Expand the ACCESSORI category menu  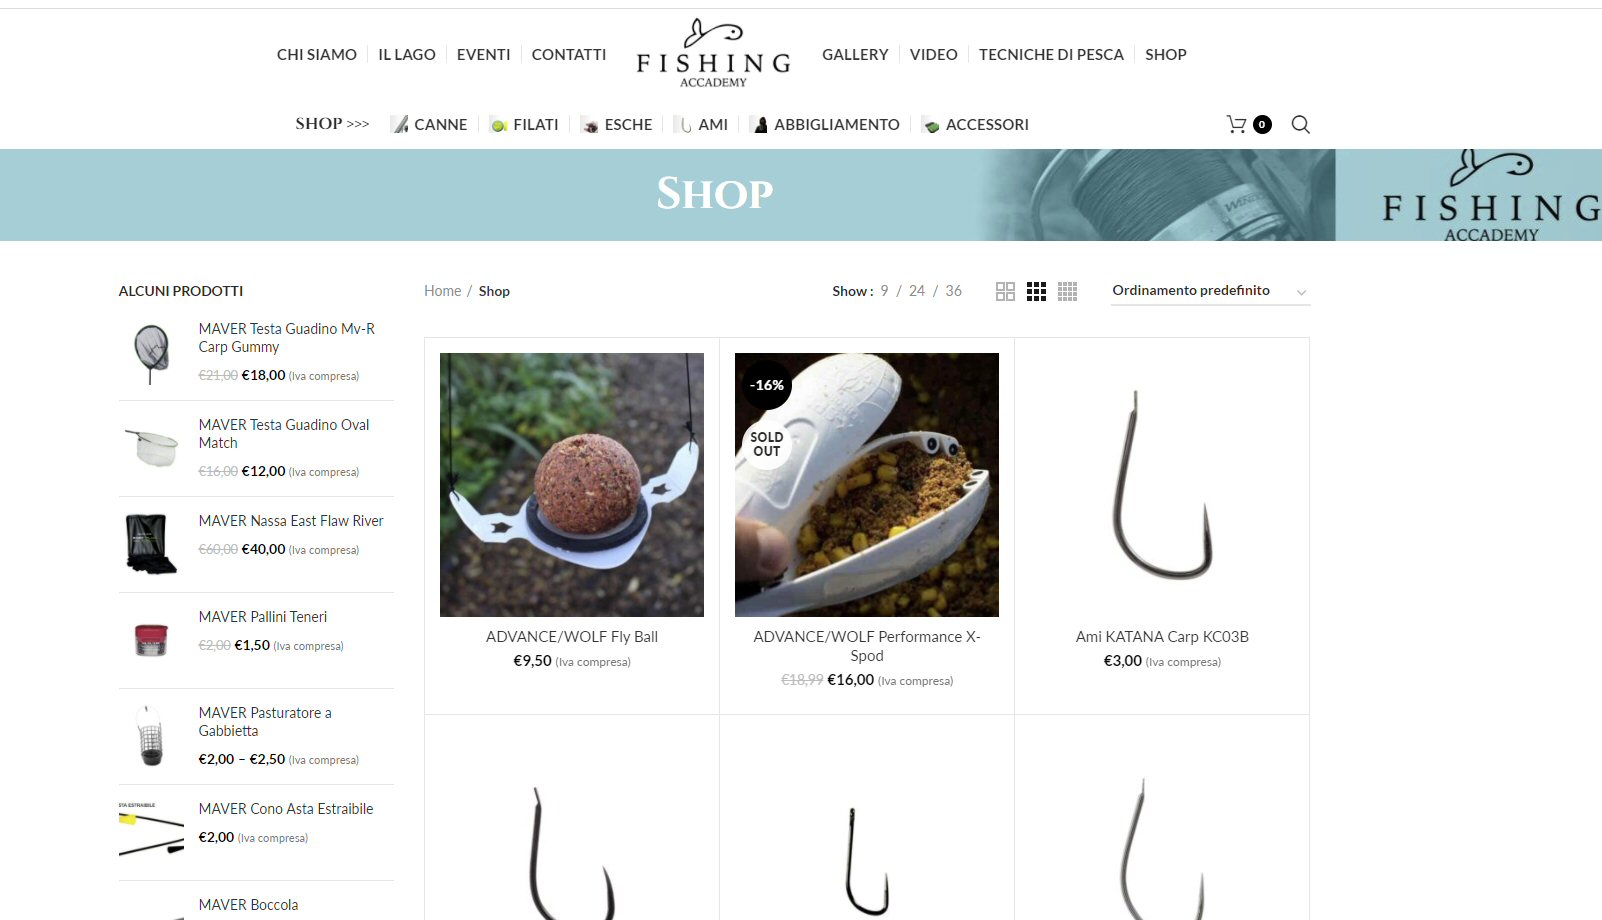pyautogui.click(x=976, y=124)
